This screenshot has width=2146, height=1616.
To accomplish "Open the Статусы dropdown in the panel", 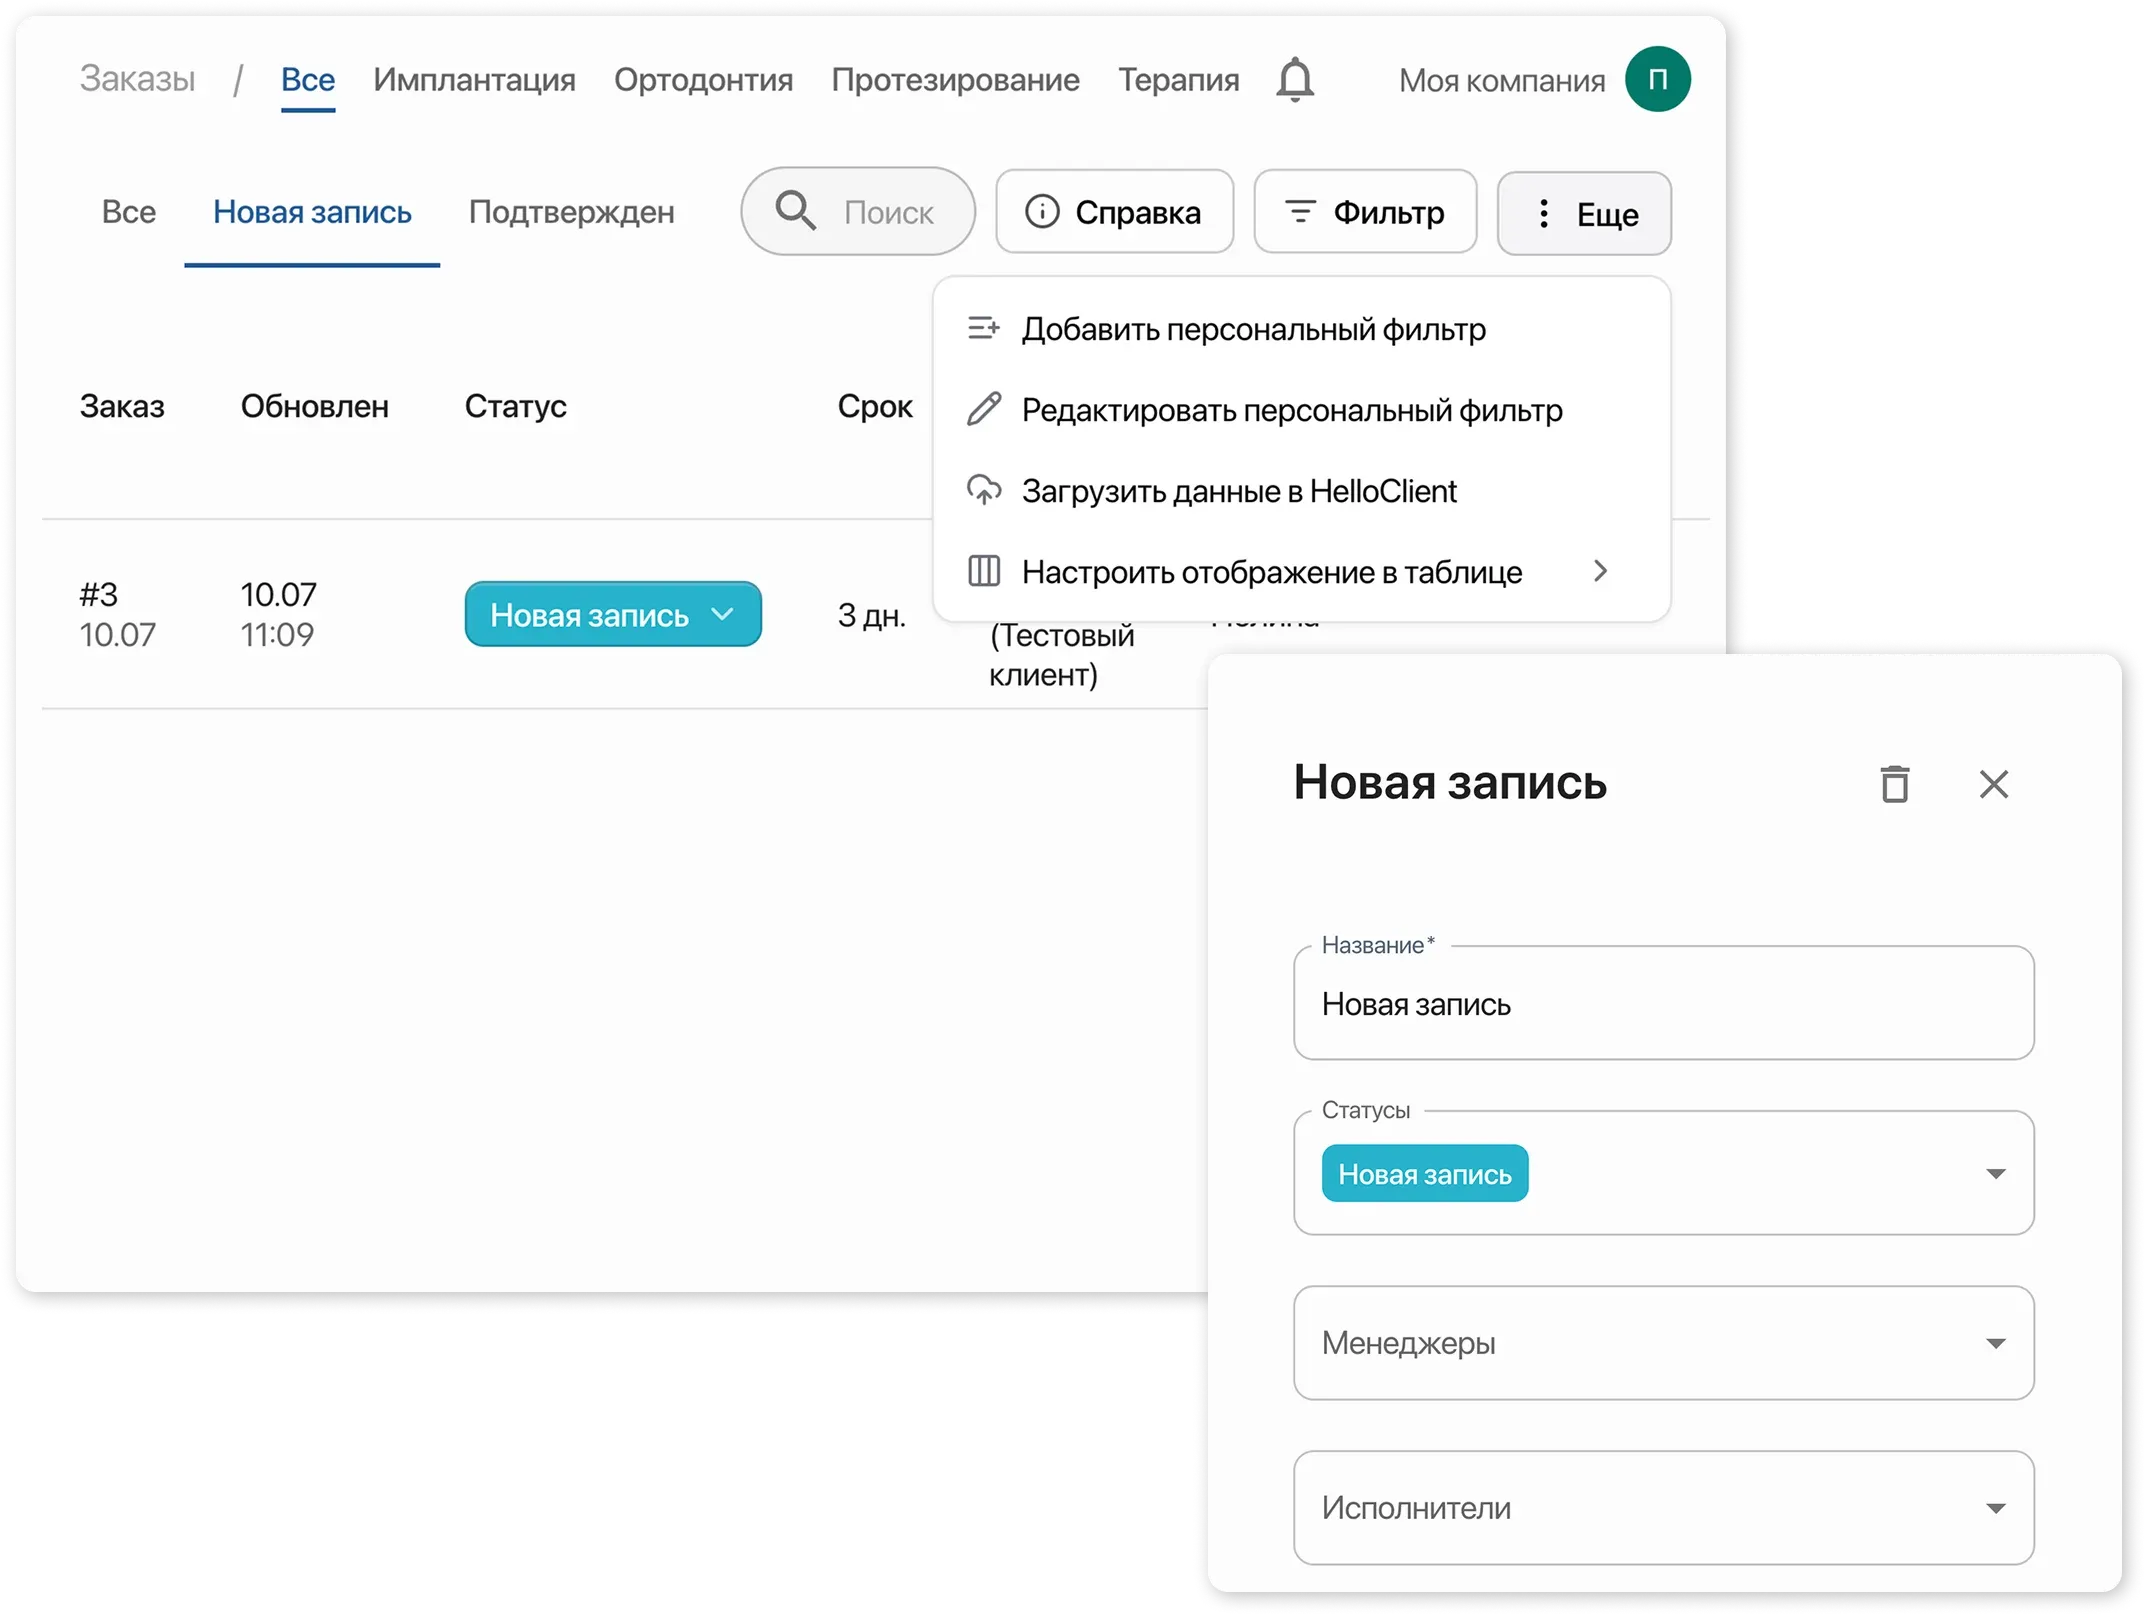I will 1995,1172.
